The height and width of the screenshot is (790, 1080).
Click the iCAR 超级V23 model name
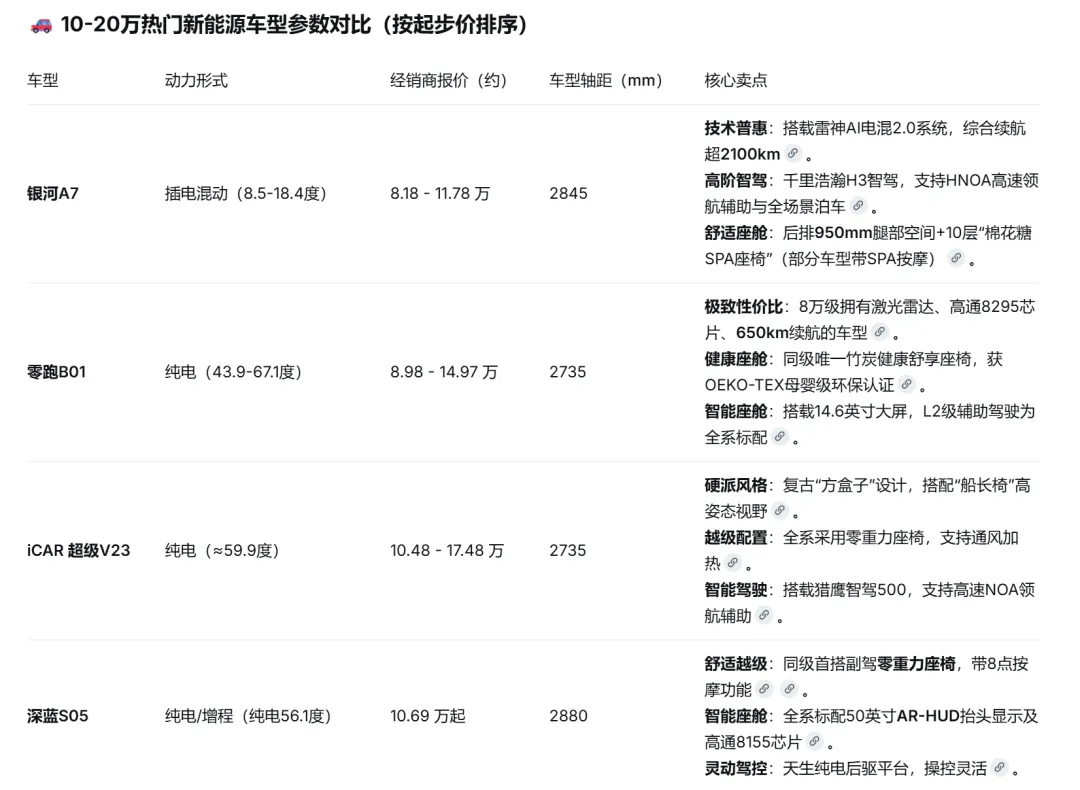[x=79, y=550]
